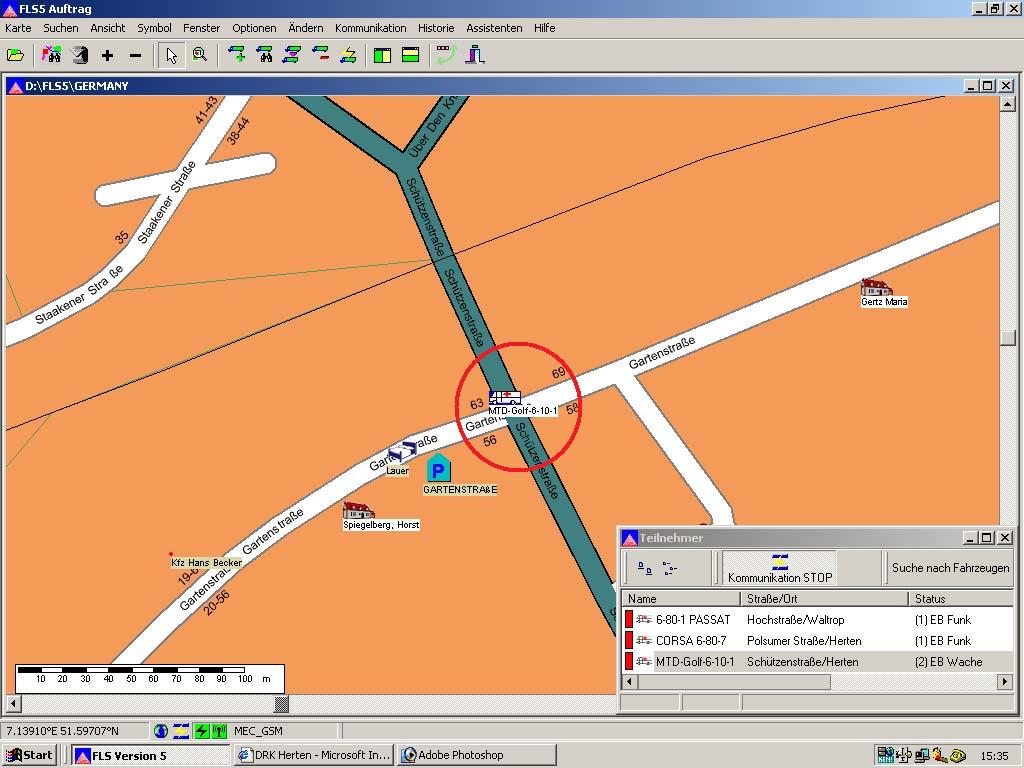Click the map horizontal scrollbar thumb
The image size is (1024, 768).
[x=282, y=704]
